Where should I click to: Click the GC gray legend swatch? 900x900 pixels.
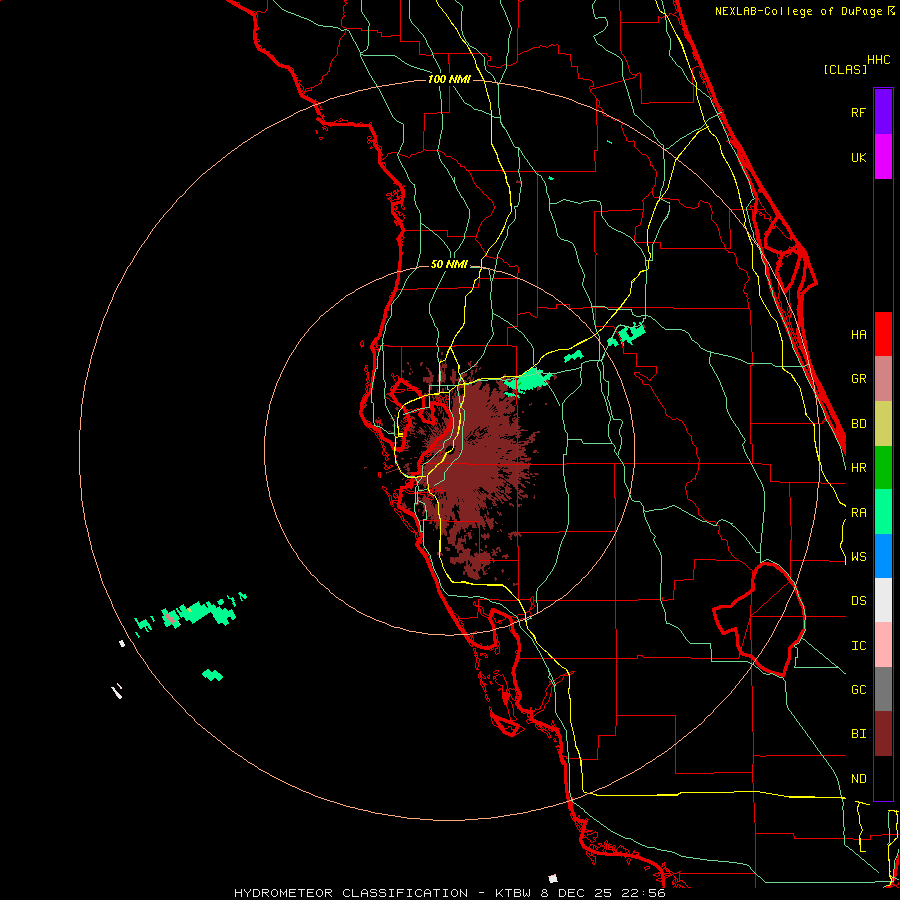pyautogui.click(x=883, y=689)
